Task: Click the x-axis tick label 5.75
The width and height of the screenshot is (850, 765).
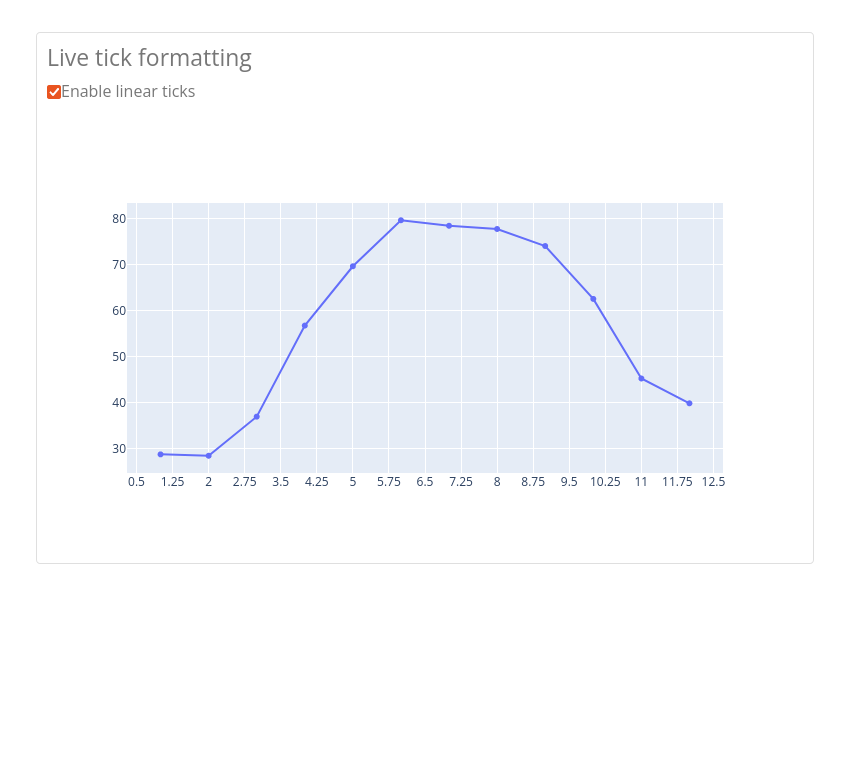Action: pos(389,482)
